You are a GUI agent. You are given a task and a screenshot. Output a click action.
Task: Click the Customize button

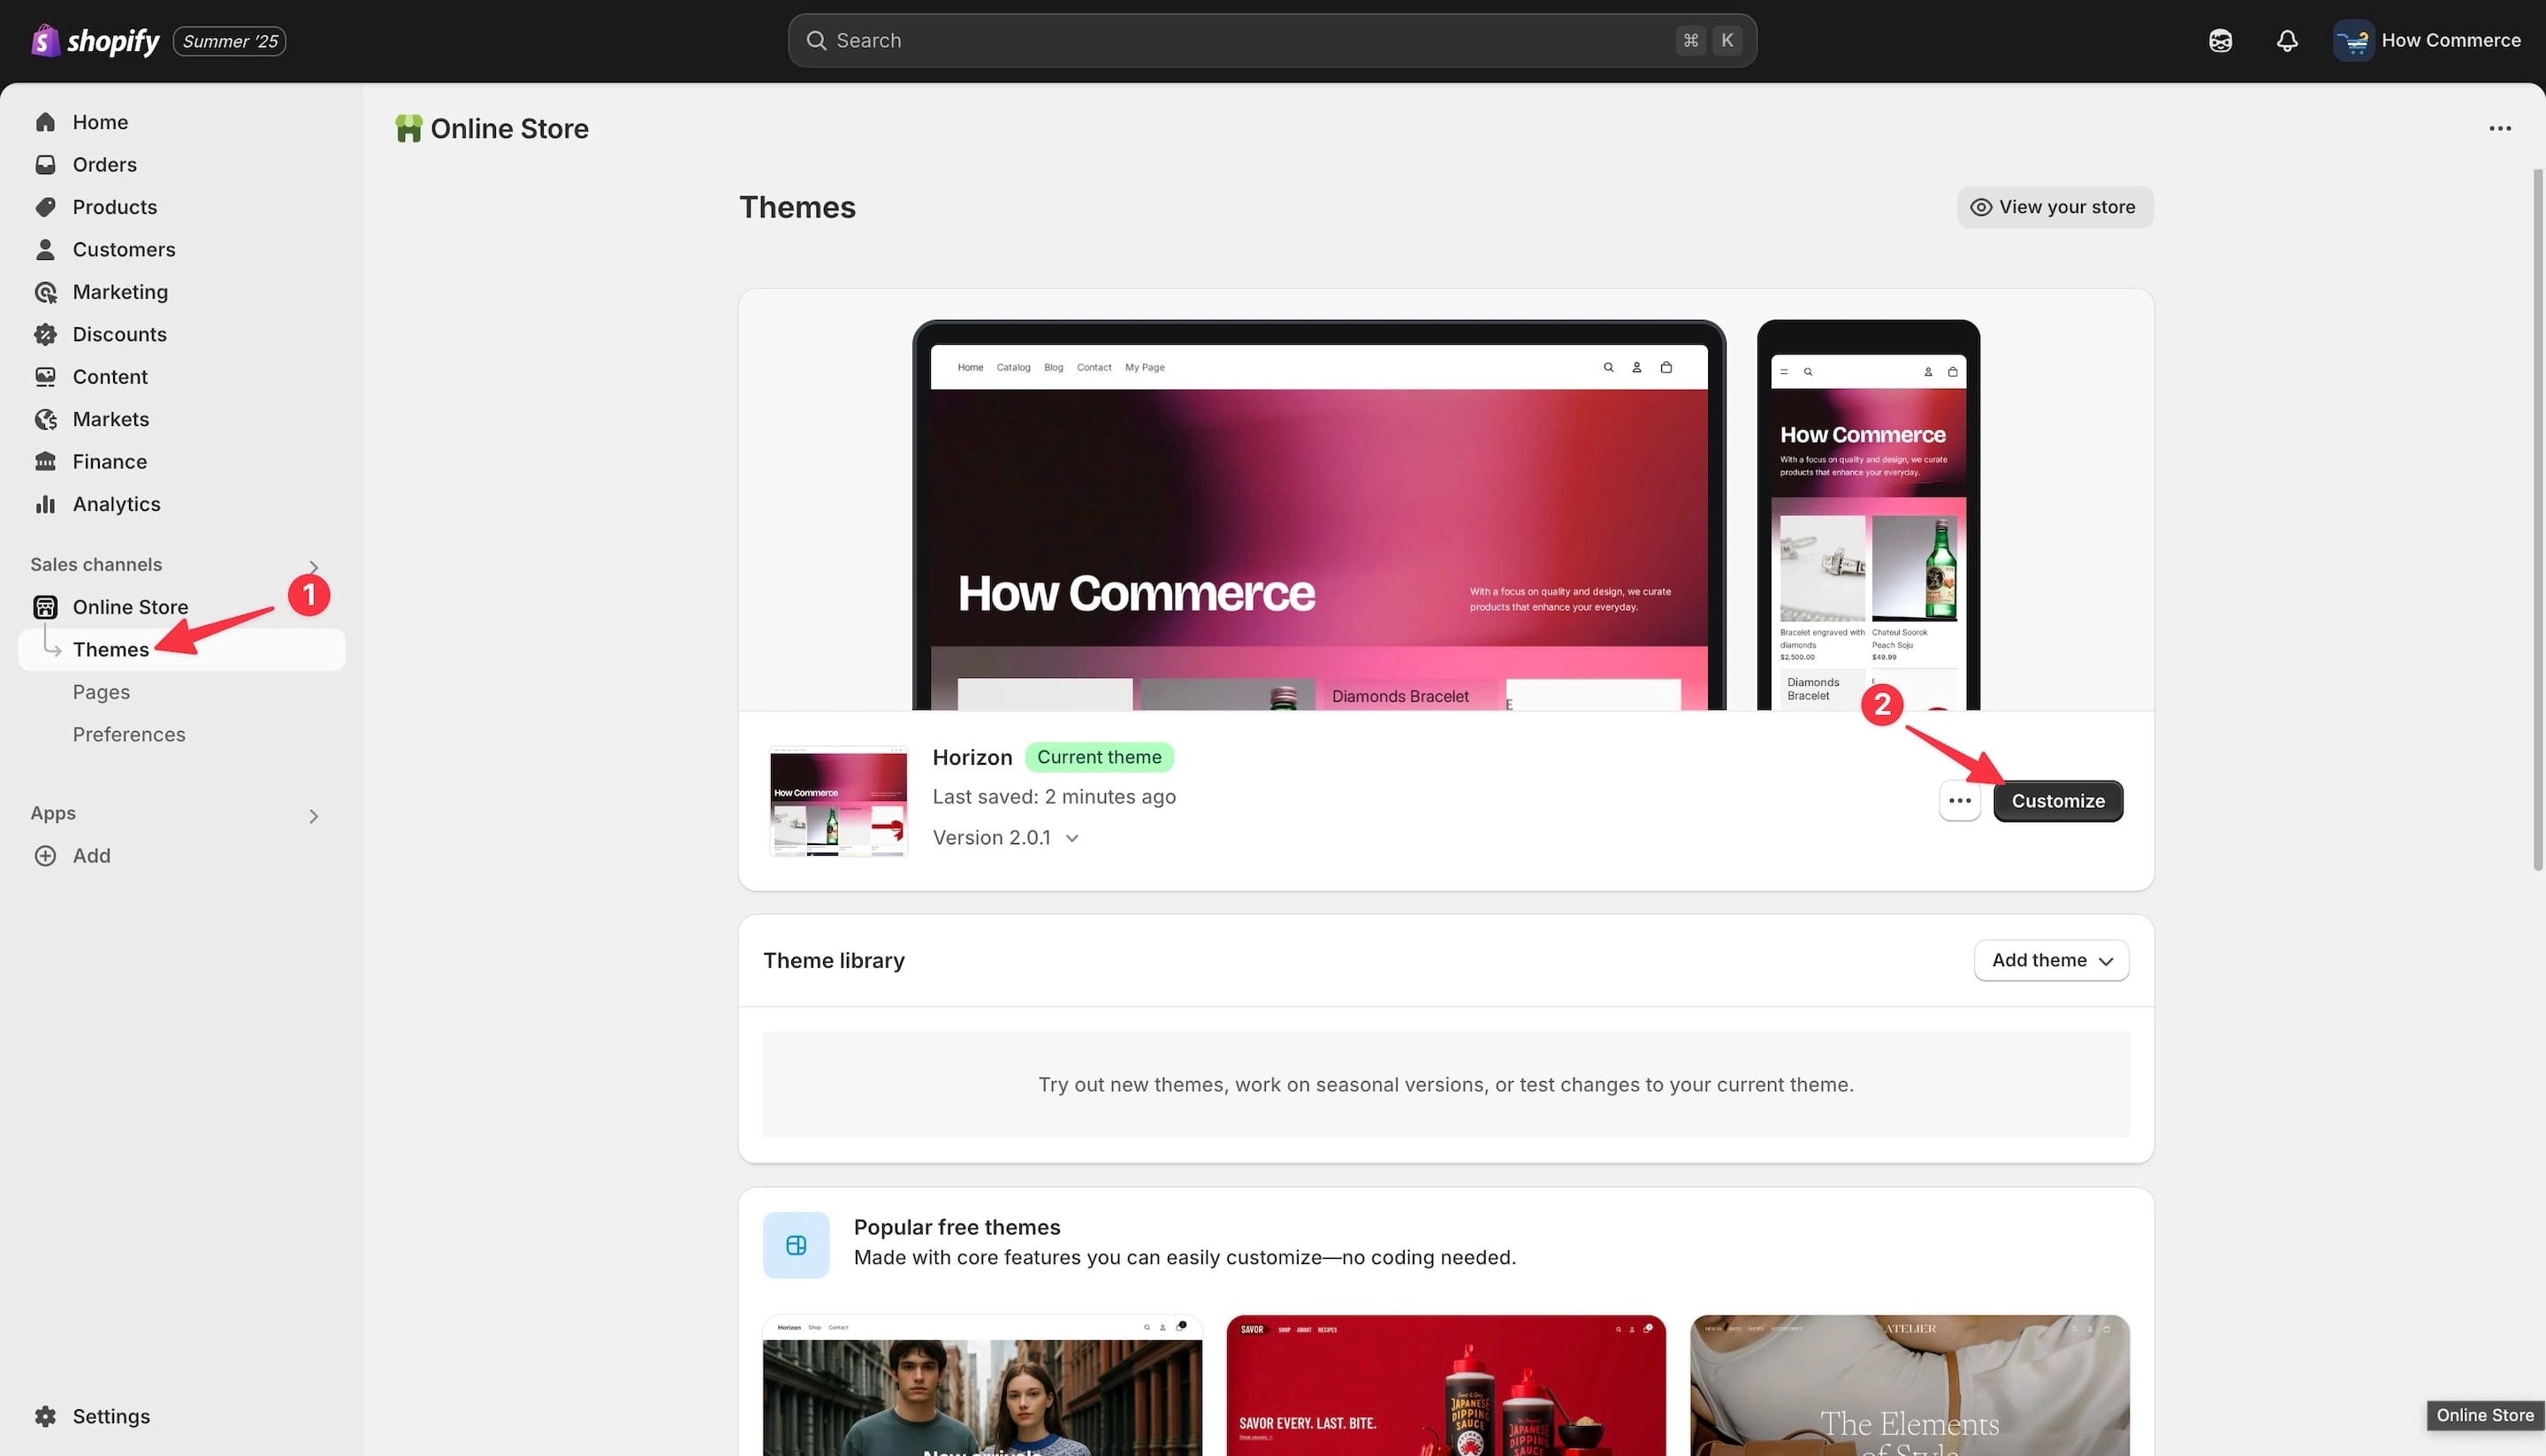(2058, 801)
